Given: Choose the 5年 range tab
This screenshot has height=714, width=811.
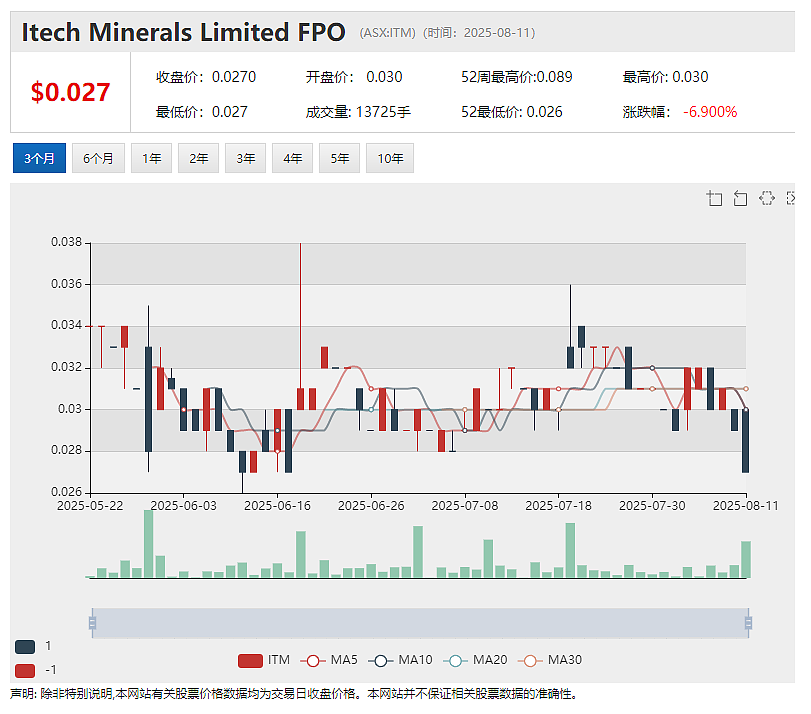Looking at the screenshot, I should tap(340, 158).
